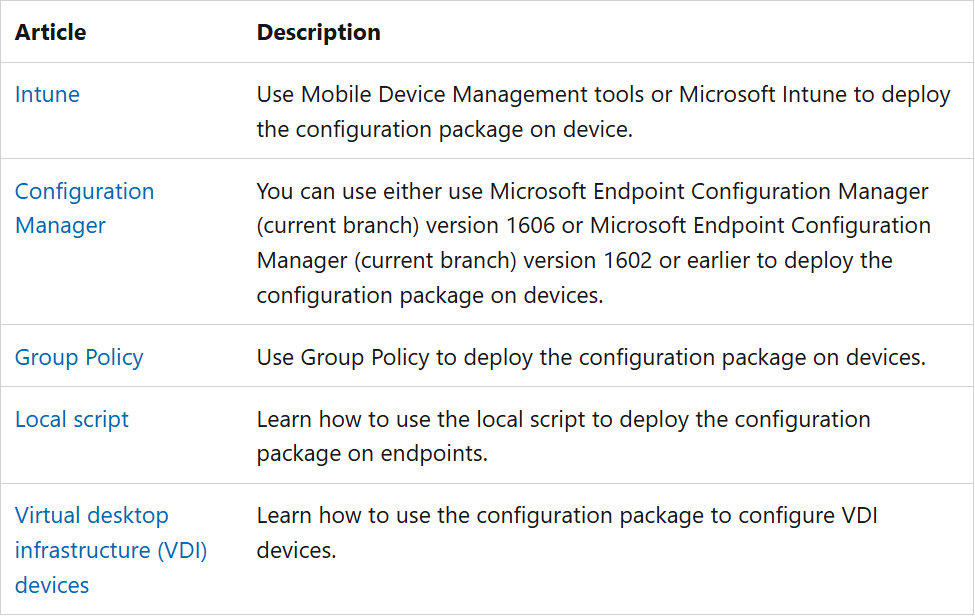Click the Local script description text
The image size is (975, 616).
(x=563, y=436)
